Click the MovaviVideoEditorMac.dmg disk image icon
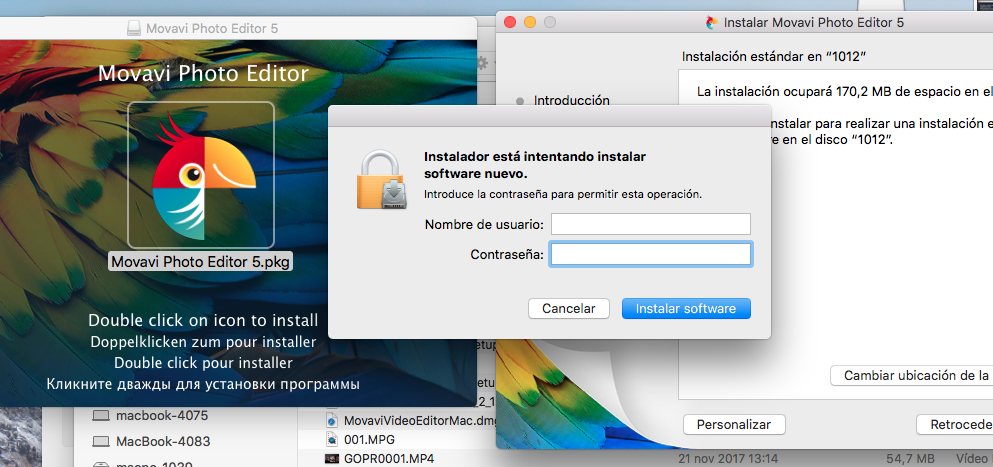This screenshot has width=993, height=467. (332, 421)
